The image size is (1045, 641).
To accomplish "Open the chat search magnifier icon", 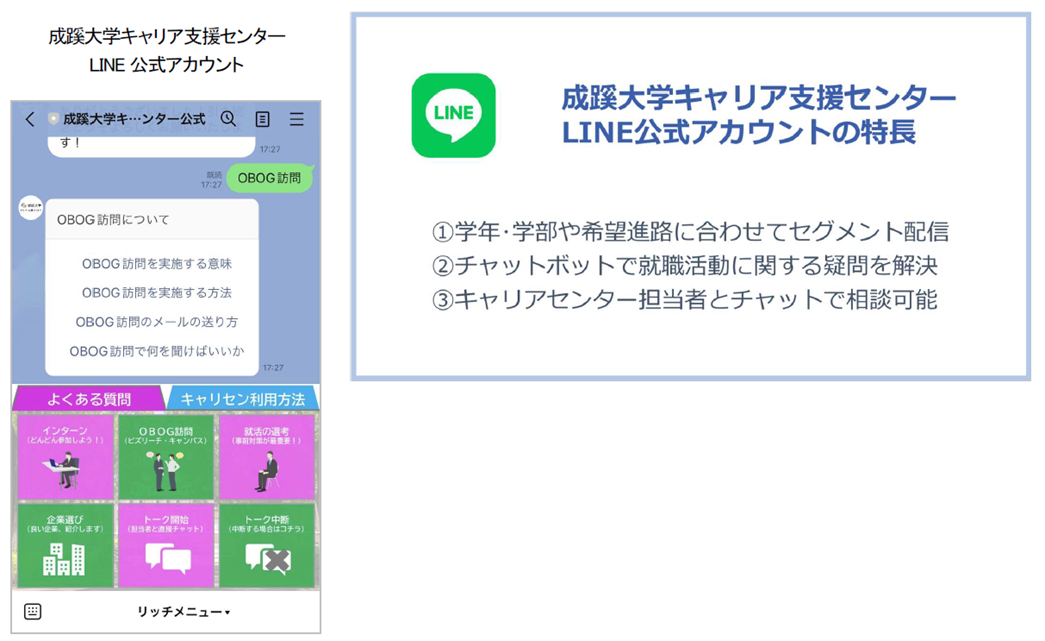I will (229, 119).
